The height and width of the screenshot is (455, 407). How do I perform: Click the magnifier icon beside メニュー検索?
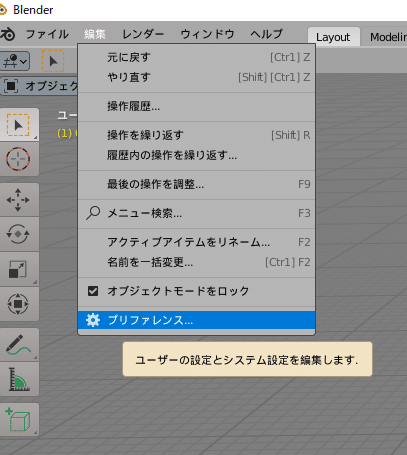tap(93, 213)
